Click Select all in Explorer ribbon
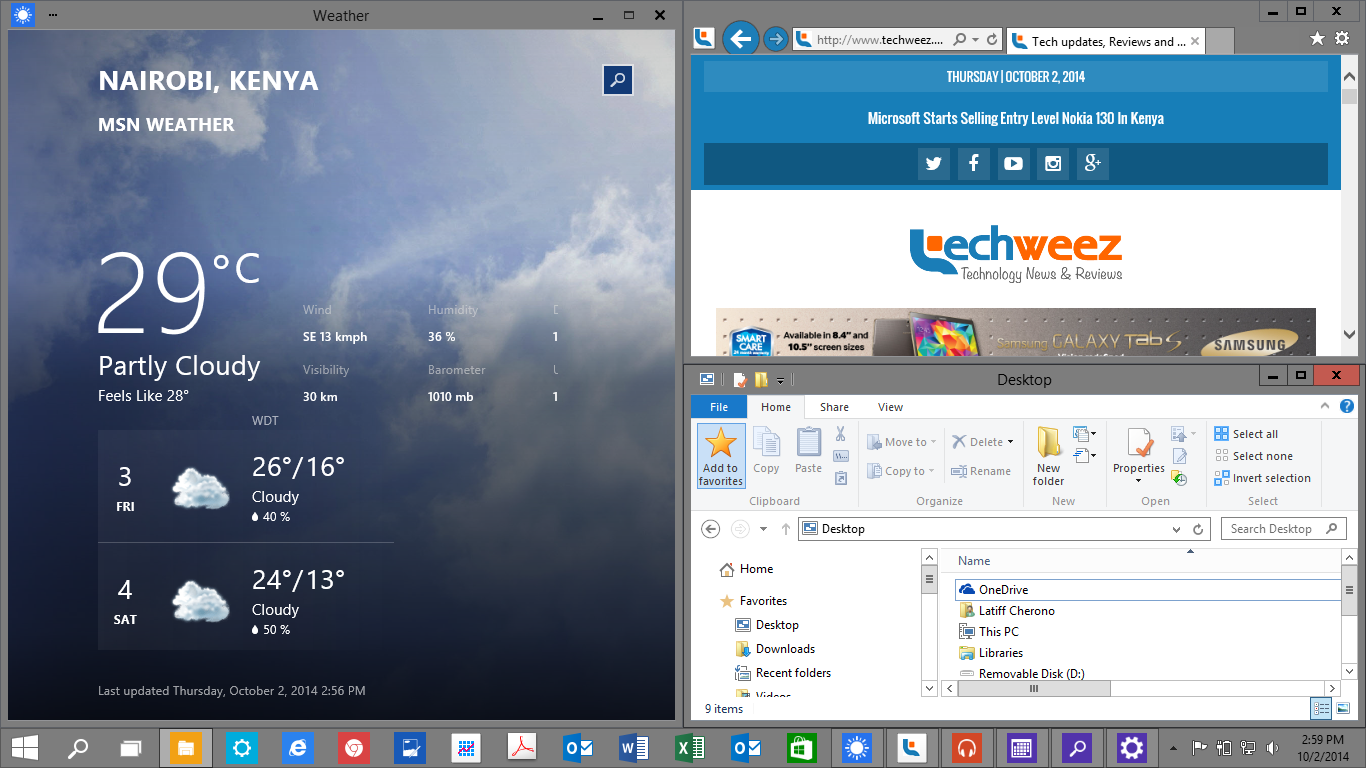The image size is (1366, 768). tap(1246, 434)
